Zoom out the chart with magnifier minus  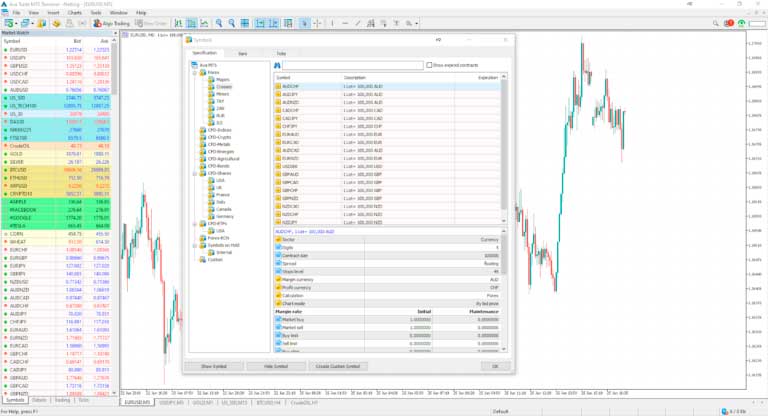point(232,23)
